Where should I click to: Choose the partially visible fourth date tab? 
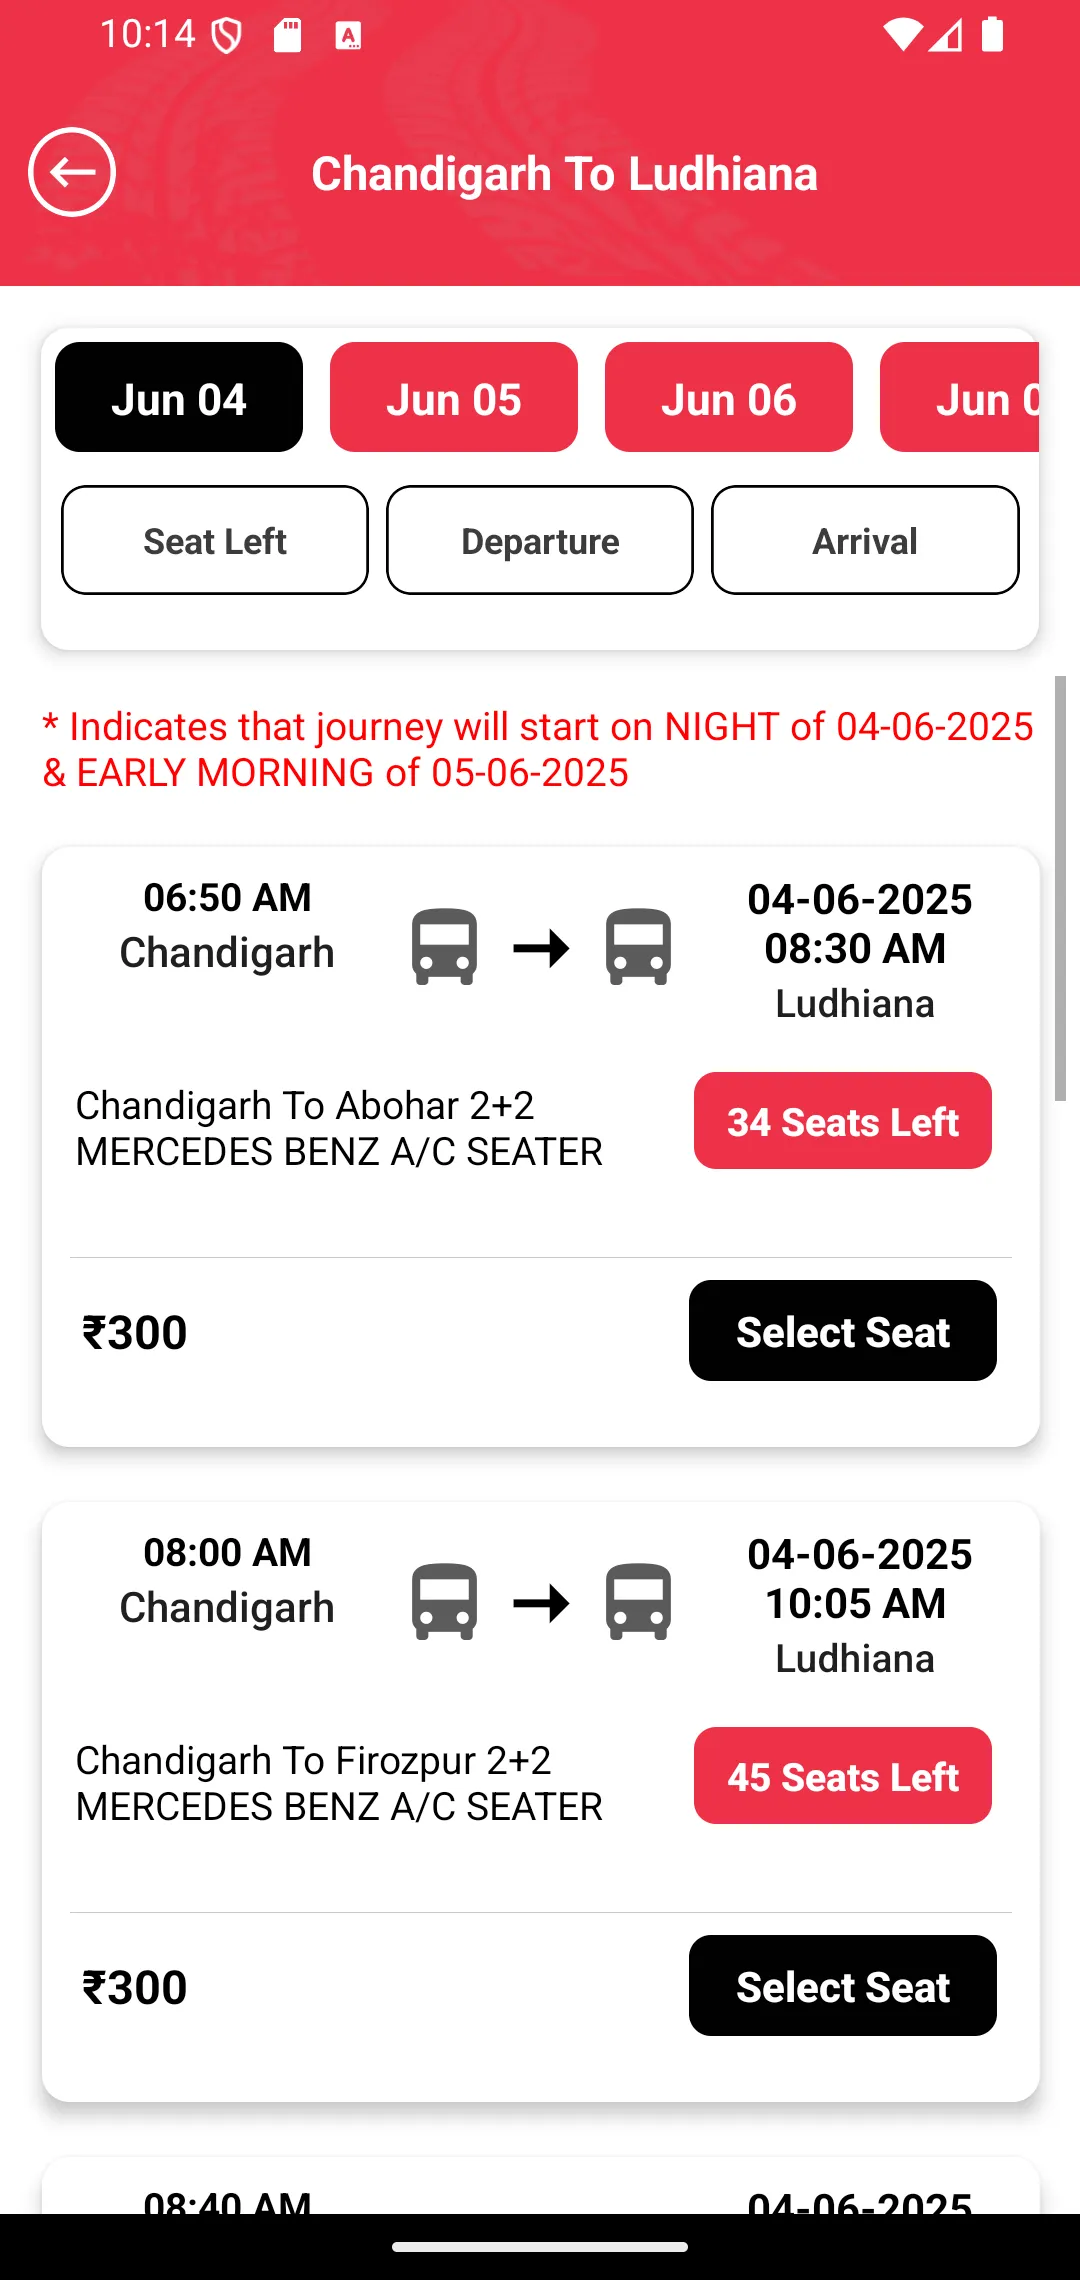point(960,397)
